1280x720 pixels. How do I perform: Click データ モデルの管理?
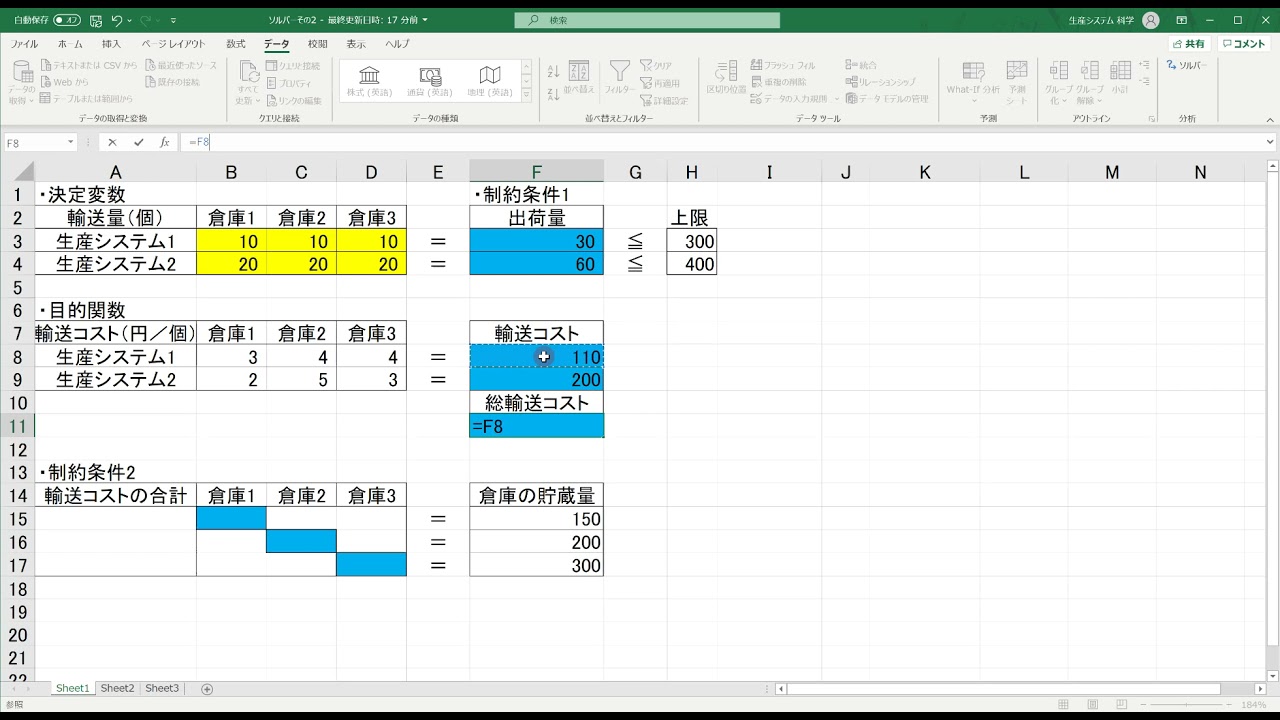(887, 99)
